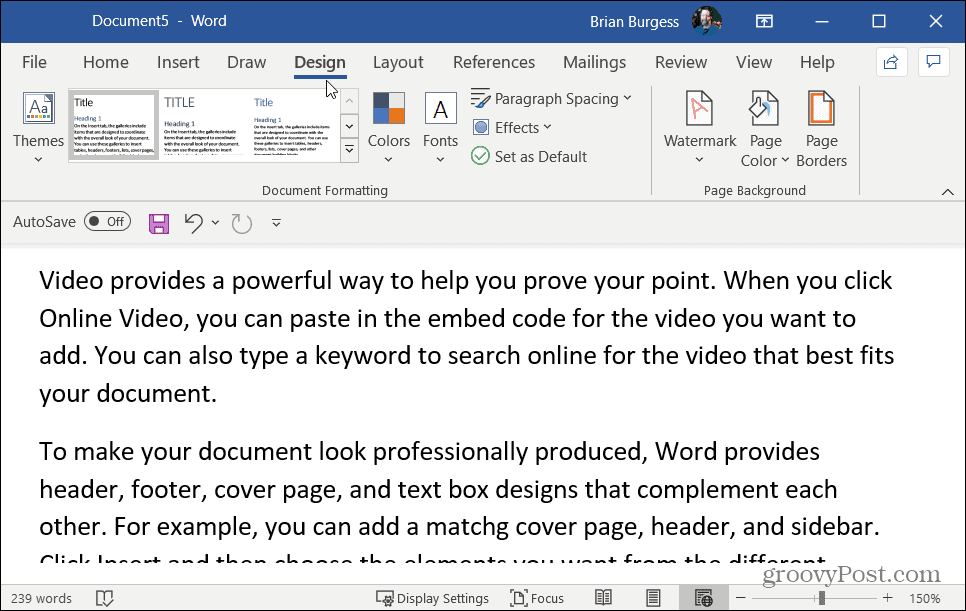Switch to the Insert tab
The height and width of the screenshot is (611, 966).
[178, 62]
